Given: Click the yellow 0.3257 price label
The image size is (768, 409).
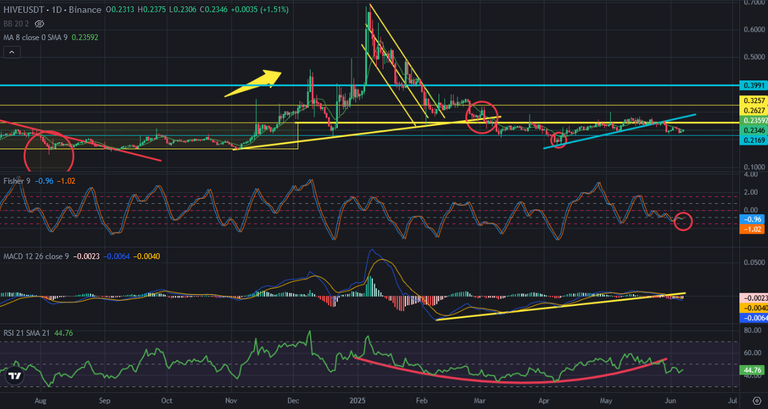Looking at the screenshot, I should point(752,101).
